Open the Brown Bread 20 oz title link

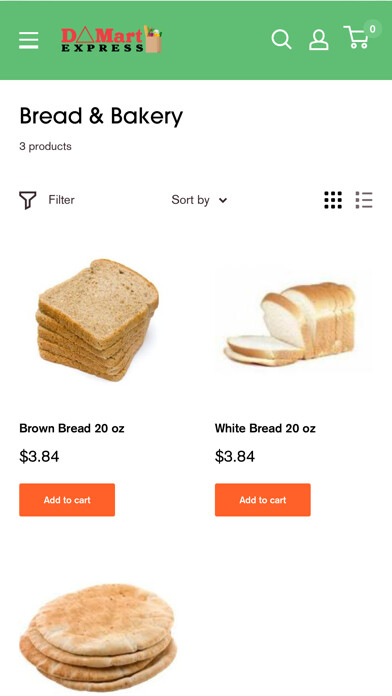(72, 428)
